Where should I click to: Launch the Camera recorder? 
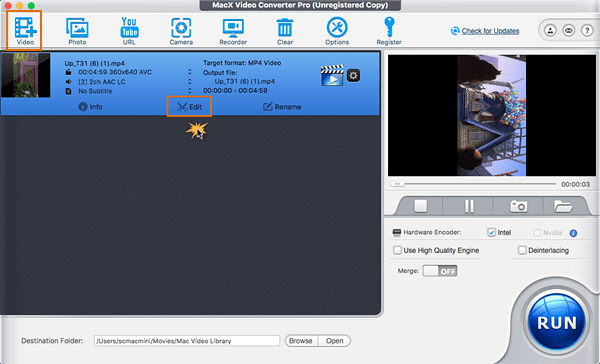(181, 31)
